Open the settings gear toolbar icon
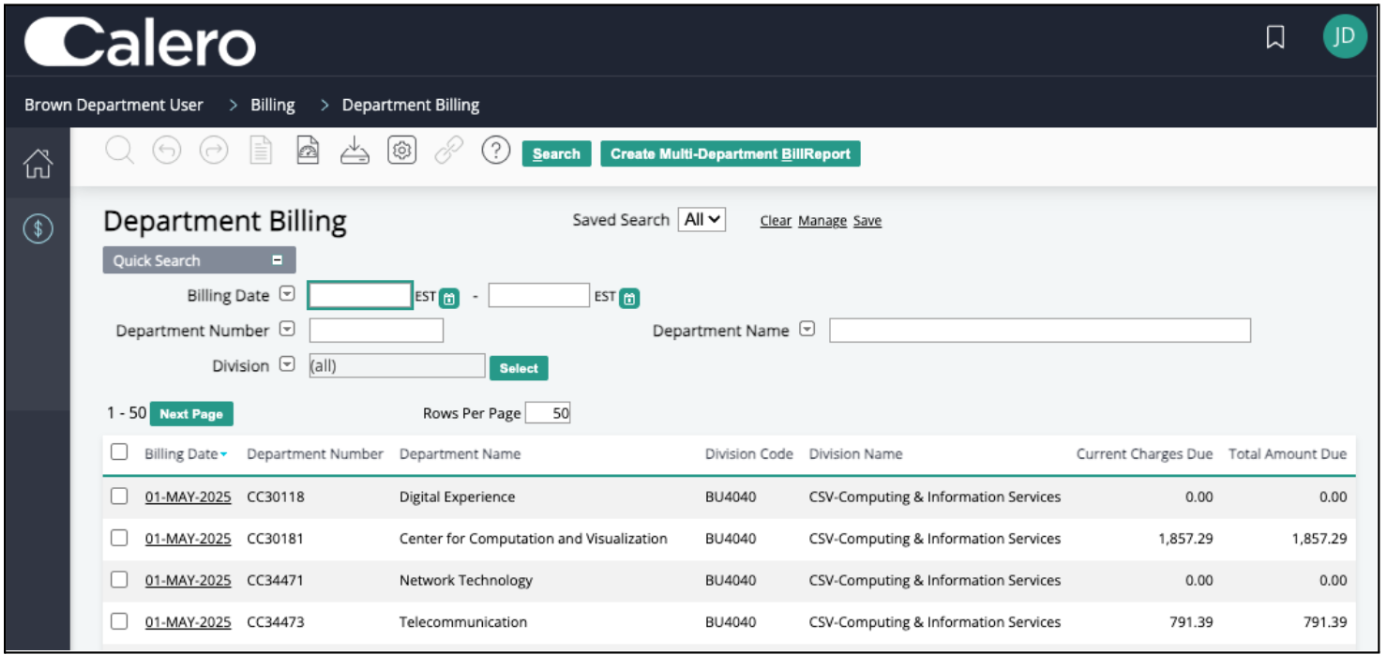This screenshot has width=1382, height=657. tap(401, 151)
